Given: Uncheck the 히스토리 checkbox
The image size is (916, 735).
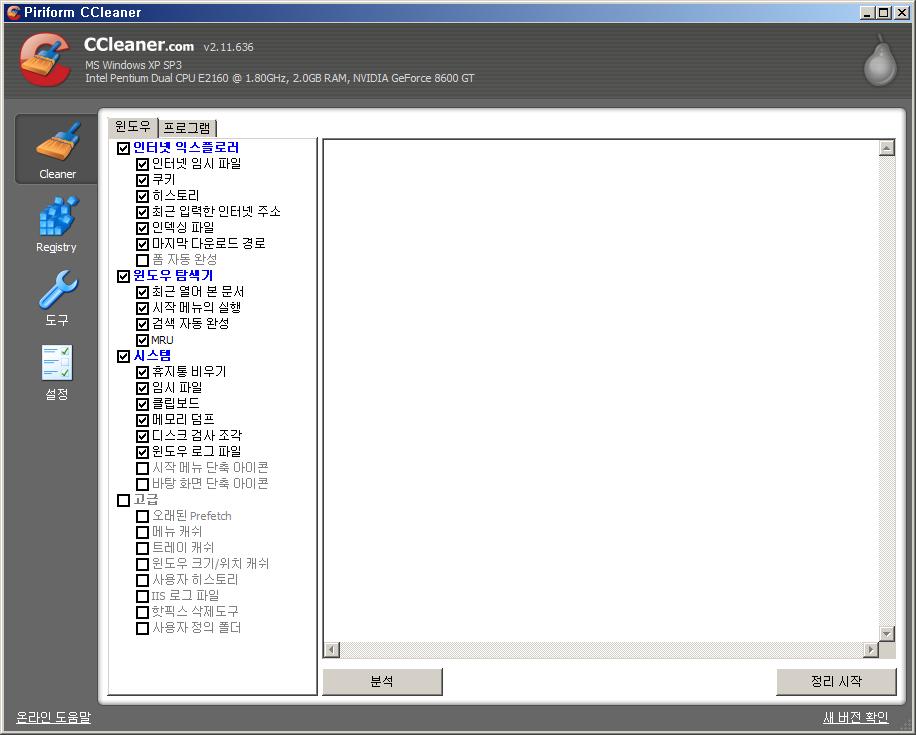Looking at the screenshot, I should pos(142,196).
